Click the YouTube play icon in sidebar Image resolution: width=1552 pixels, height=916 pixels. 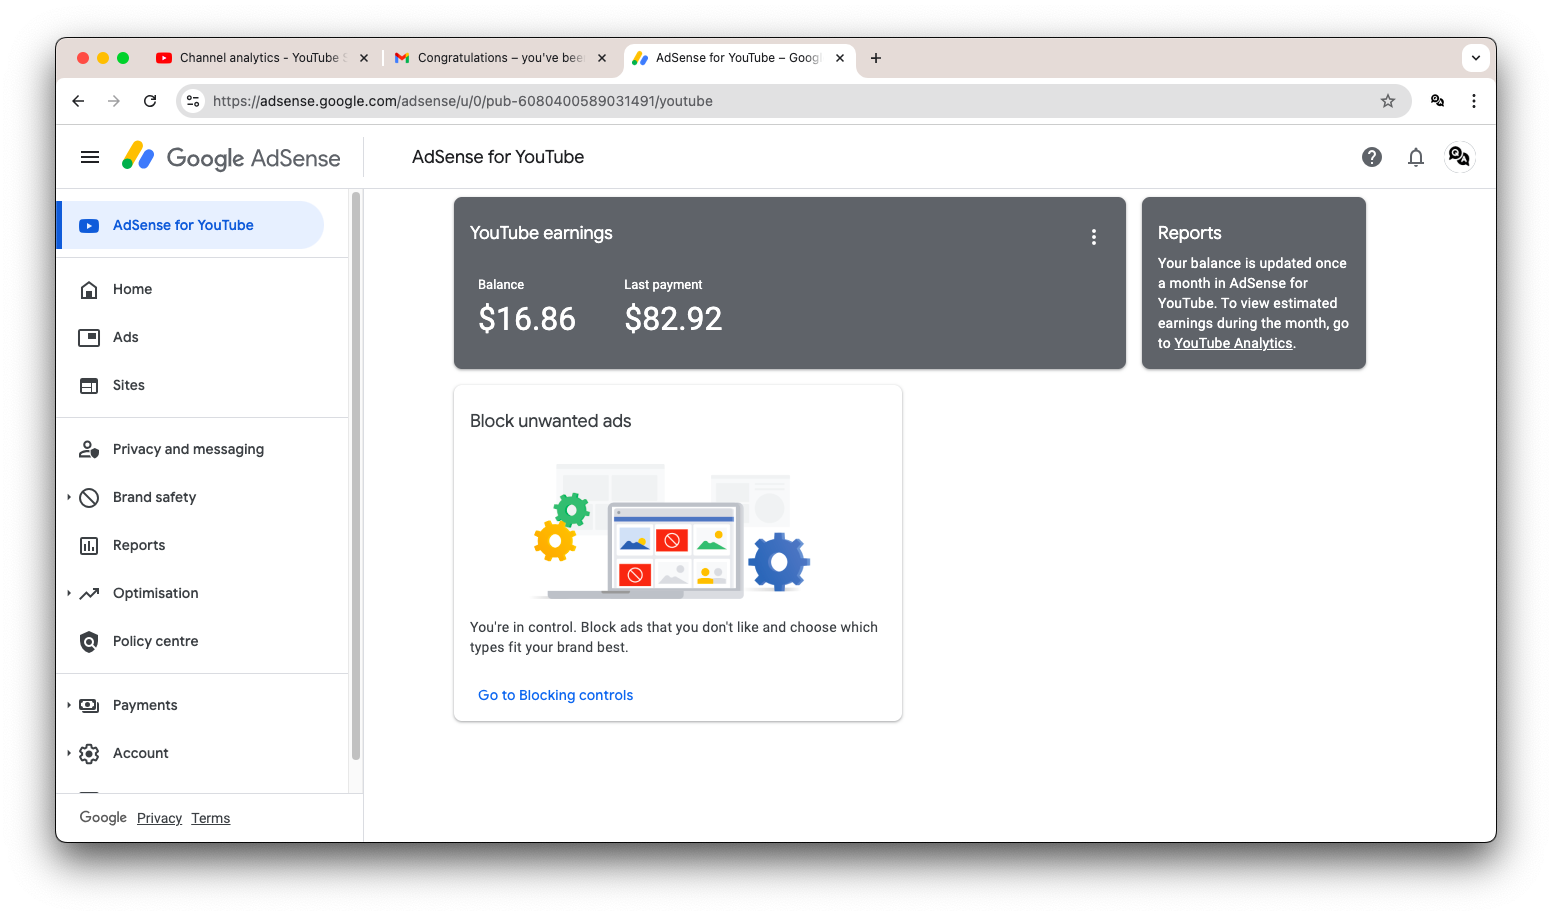click(89, 226)
